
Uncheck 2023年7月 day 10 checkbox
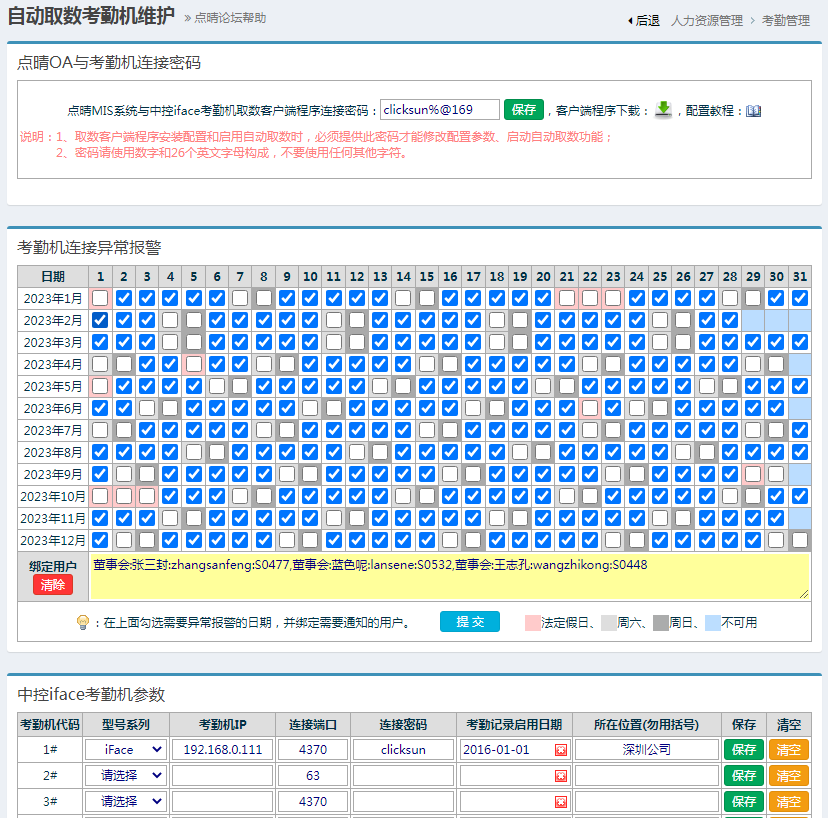[310, 430]
